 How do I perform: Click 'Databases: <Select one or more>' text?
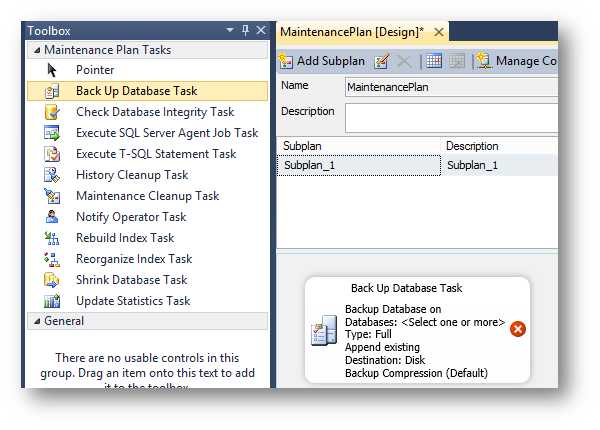(425, 322)
